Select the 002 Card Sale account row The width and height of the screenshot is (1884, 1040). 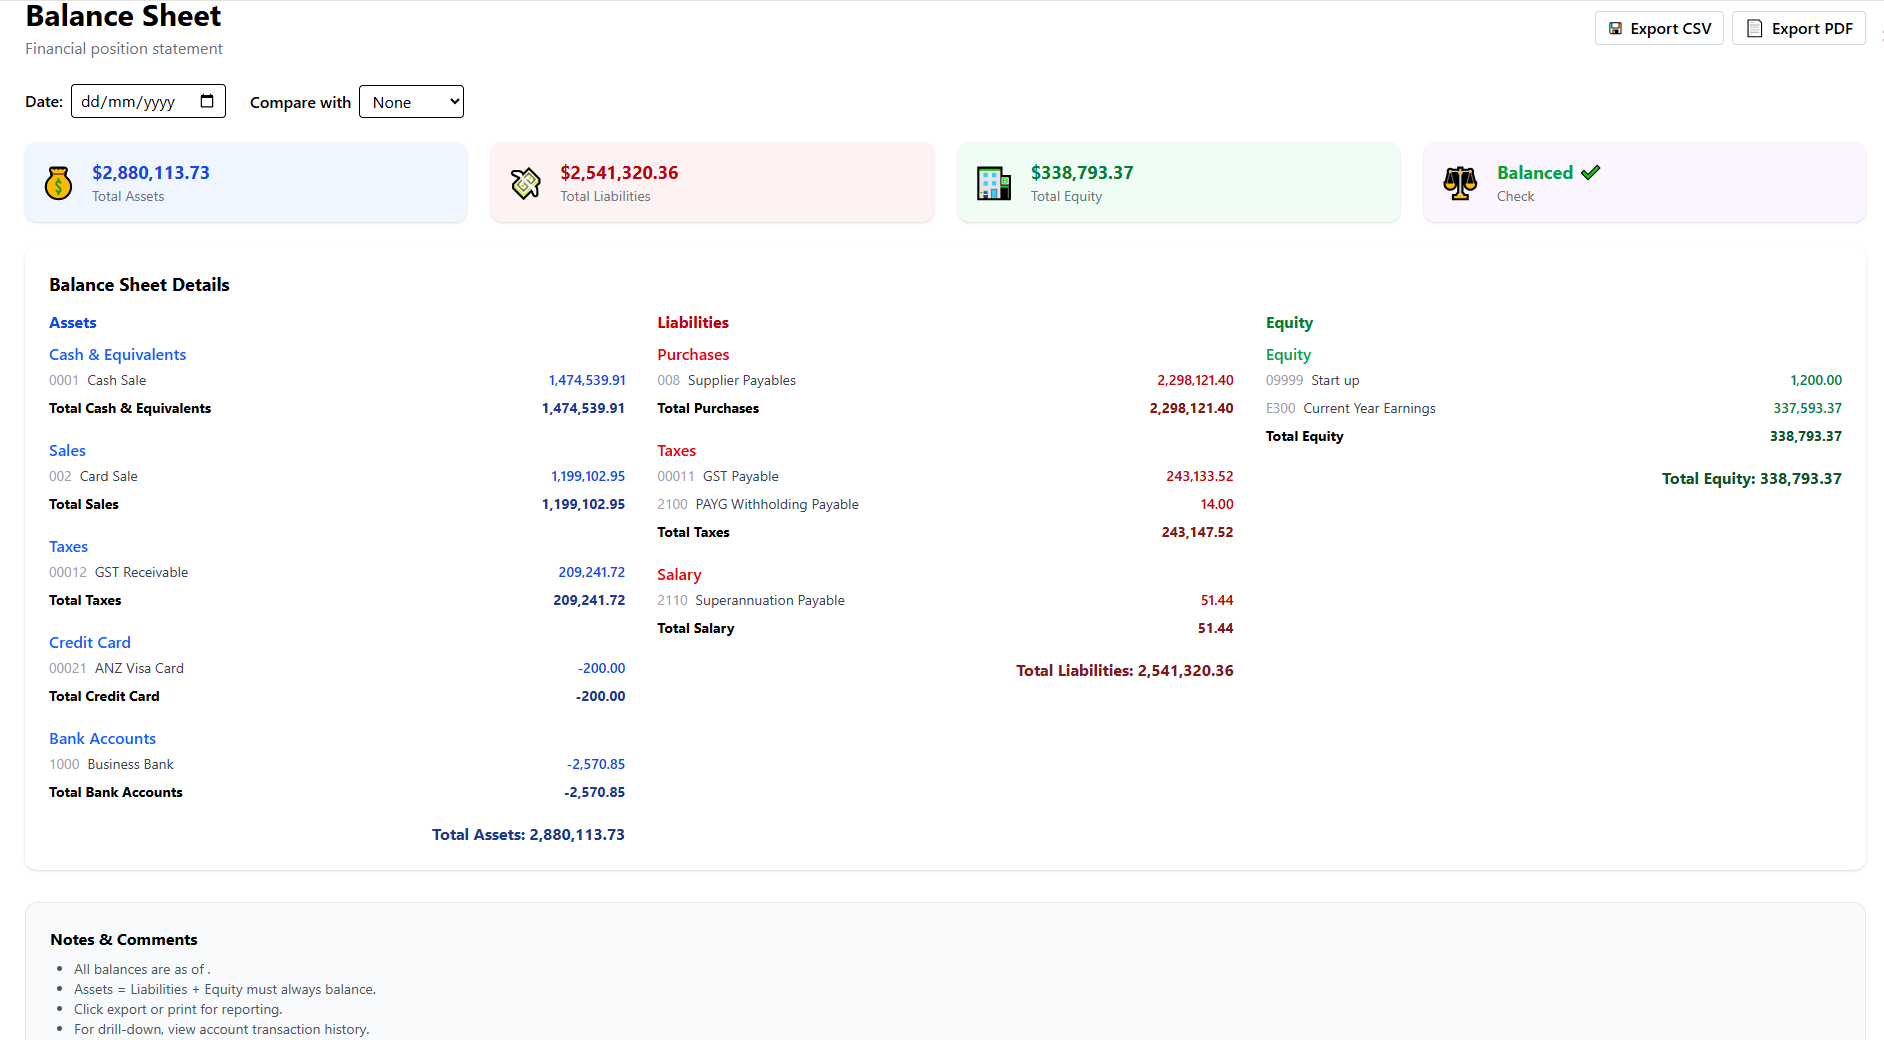(337, 476)
